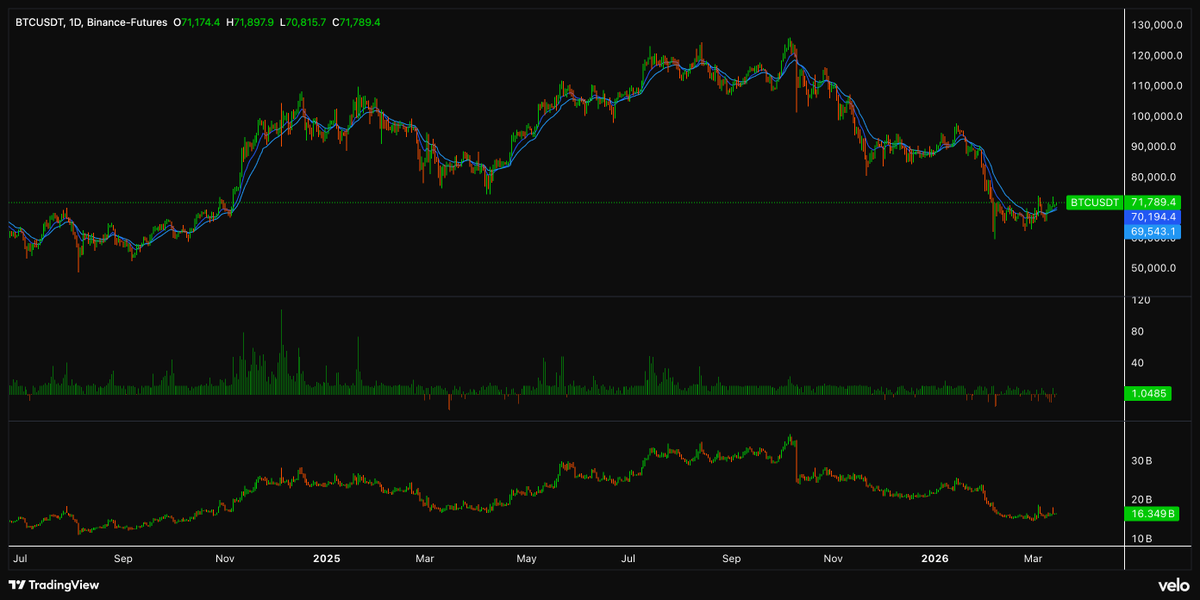
Task: Click the 120,000.0 price axis label
Action: tap(1155, 56)
